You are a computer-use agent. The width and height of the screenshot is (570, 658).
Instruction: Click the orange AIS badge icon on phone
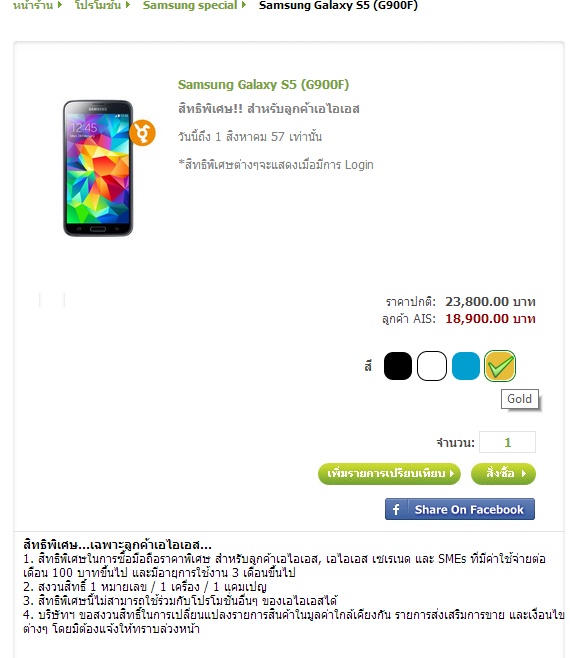click(142, 133)
